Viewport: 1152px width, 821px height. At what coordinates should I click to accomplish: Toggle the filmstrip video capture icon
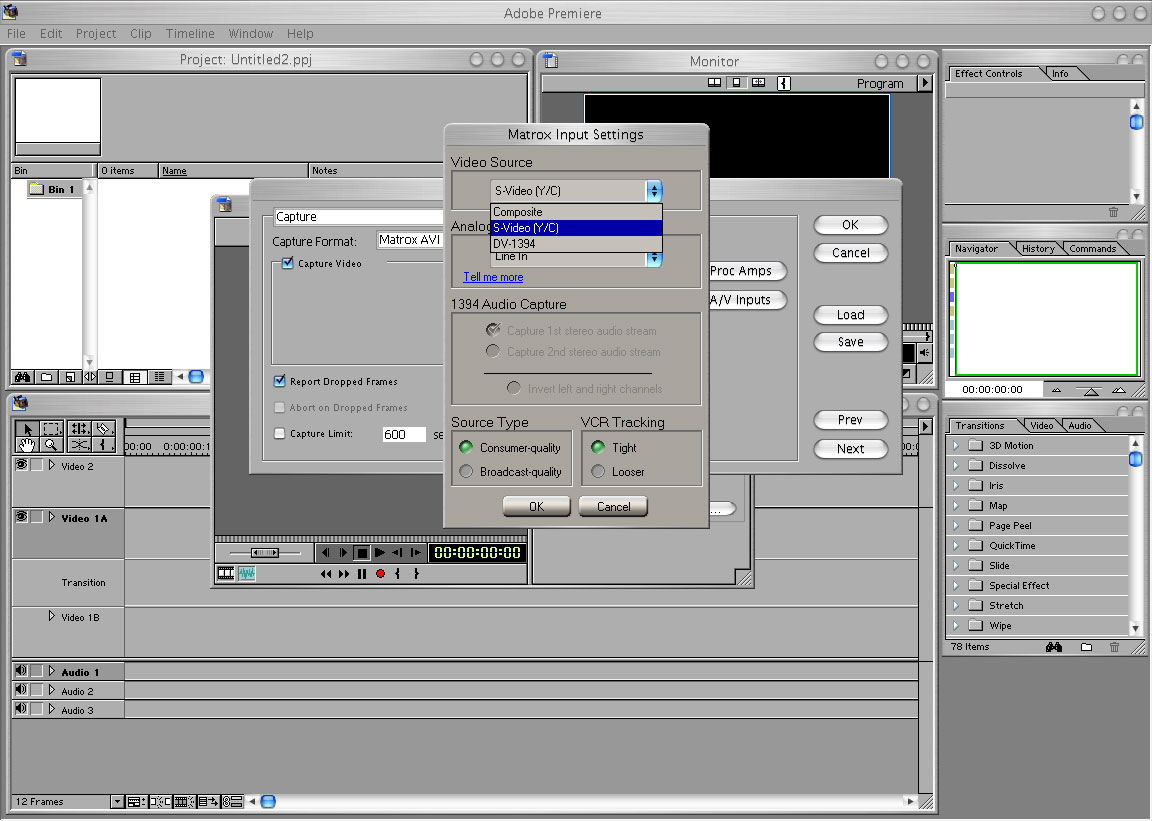(x=226, y=573)
